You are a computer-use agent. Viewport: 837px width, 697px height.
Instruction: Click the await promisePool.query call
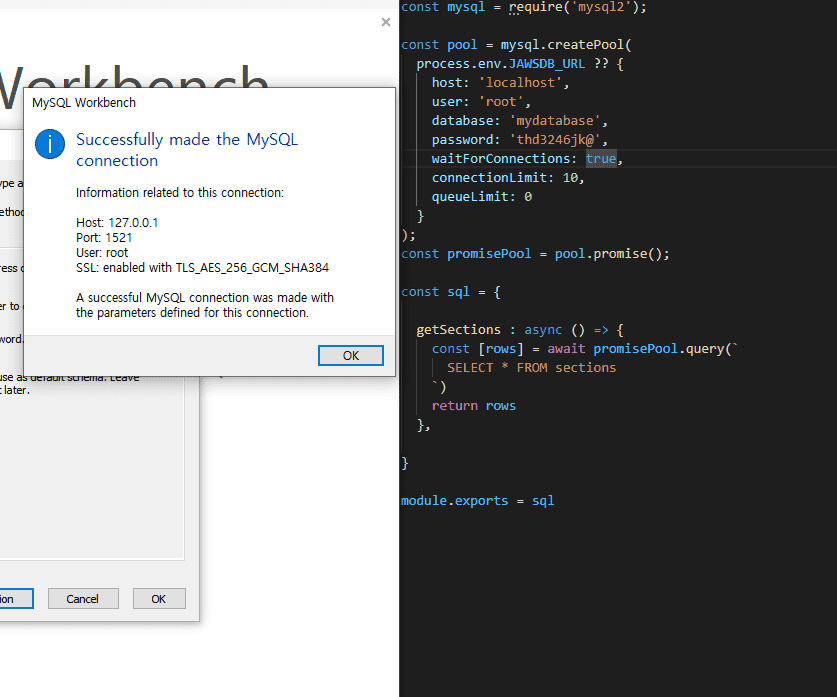coord(643,348)
